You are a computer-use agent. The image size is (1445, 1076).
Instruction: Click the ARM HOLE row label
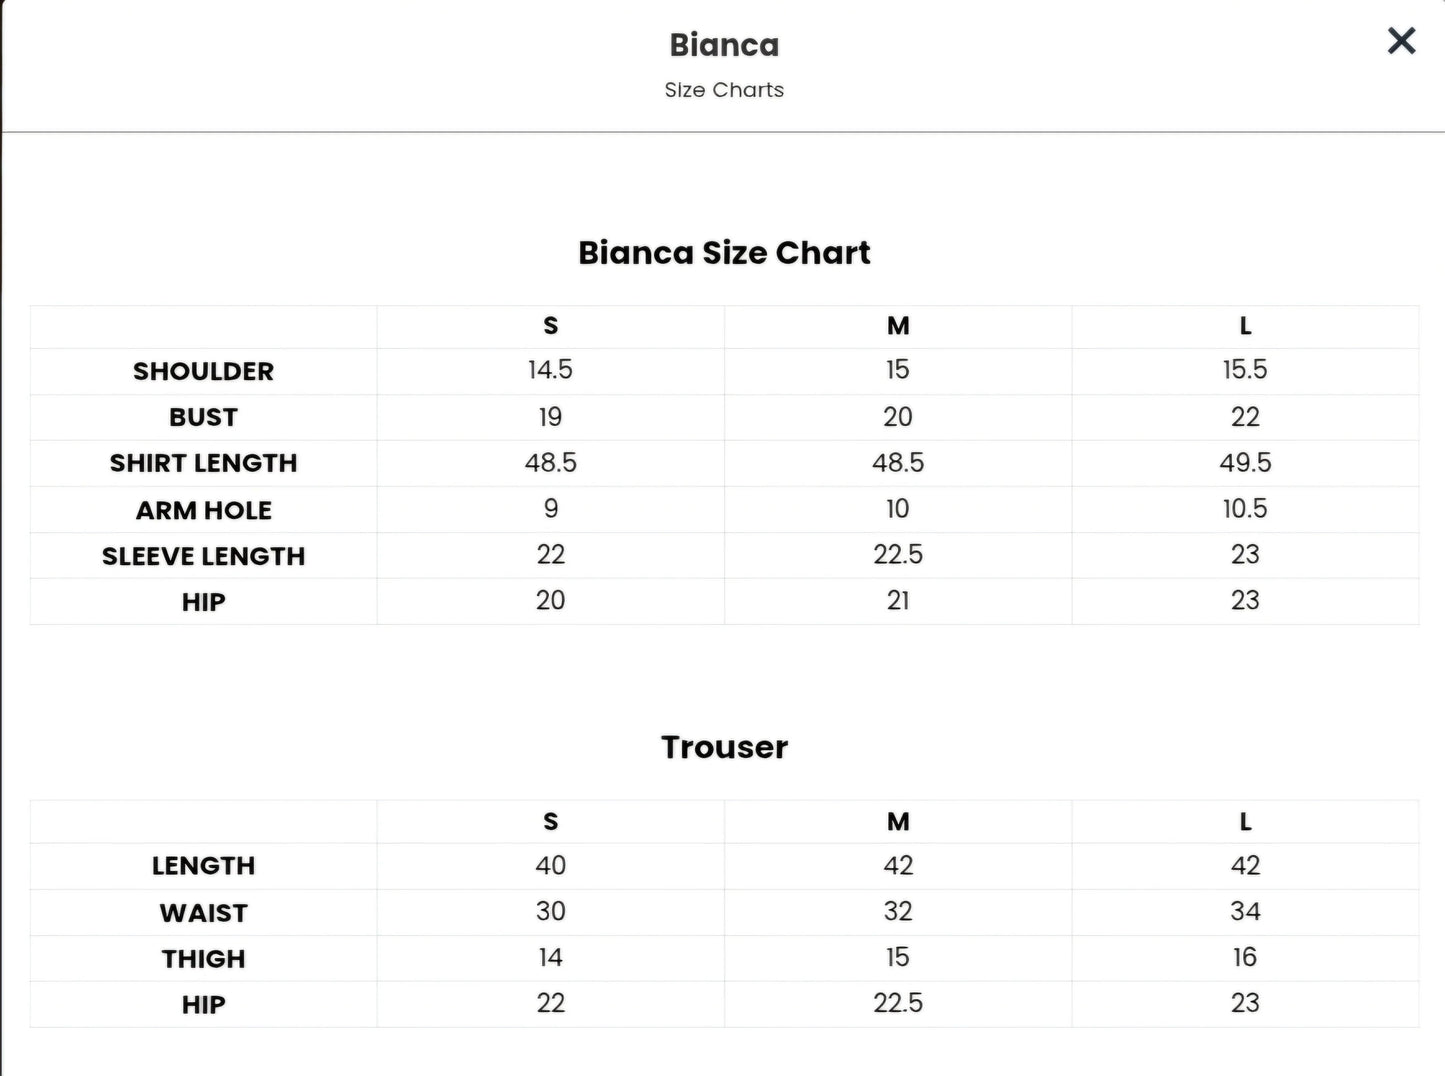(x=203, y=510)
